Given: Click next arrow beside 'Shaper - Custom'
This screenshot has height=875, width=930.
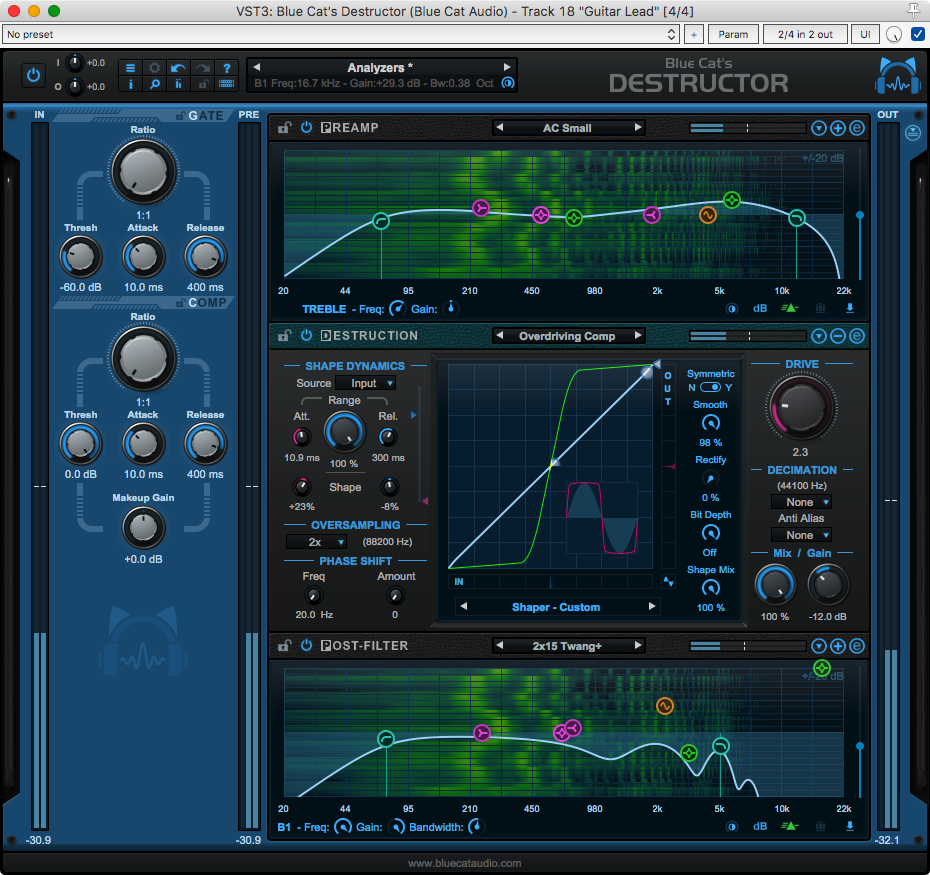Looking at the screenshot, I should pyautogui.click(x=652, y=607).
